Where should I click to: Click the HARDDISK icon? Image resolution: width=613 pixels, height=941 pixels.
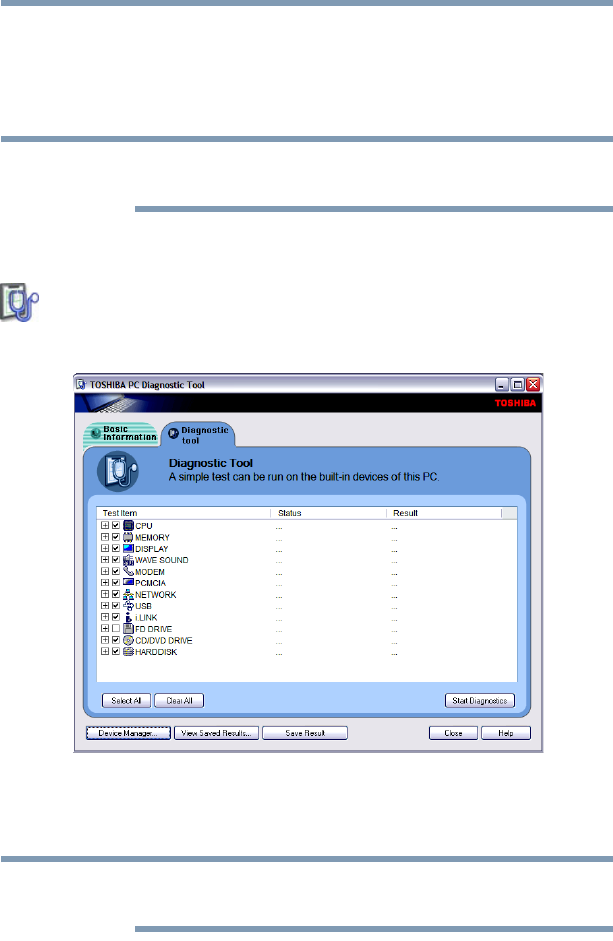pos(128,652)
